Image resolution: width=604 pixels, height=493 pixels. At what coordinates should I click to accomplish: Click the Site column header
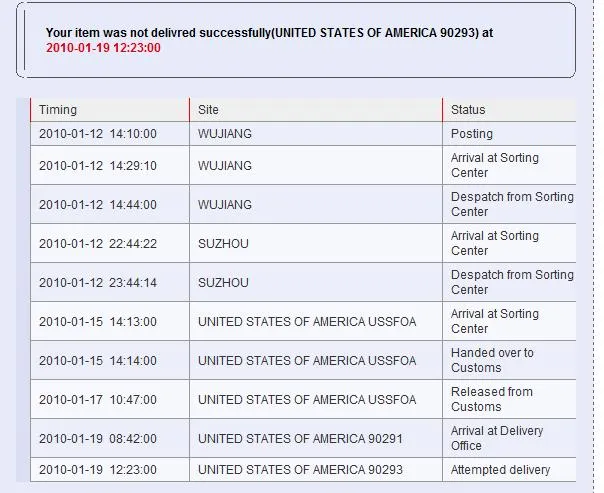(x=208, y=110)
